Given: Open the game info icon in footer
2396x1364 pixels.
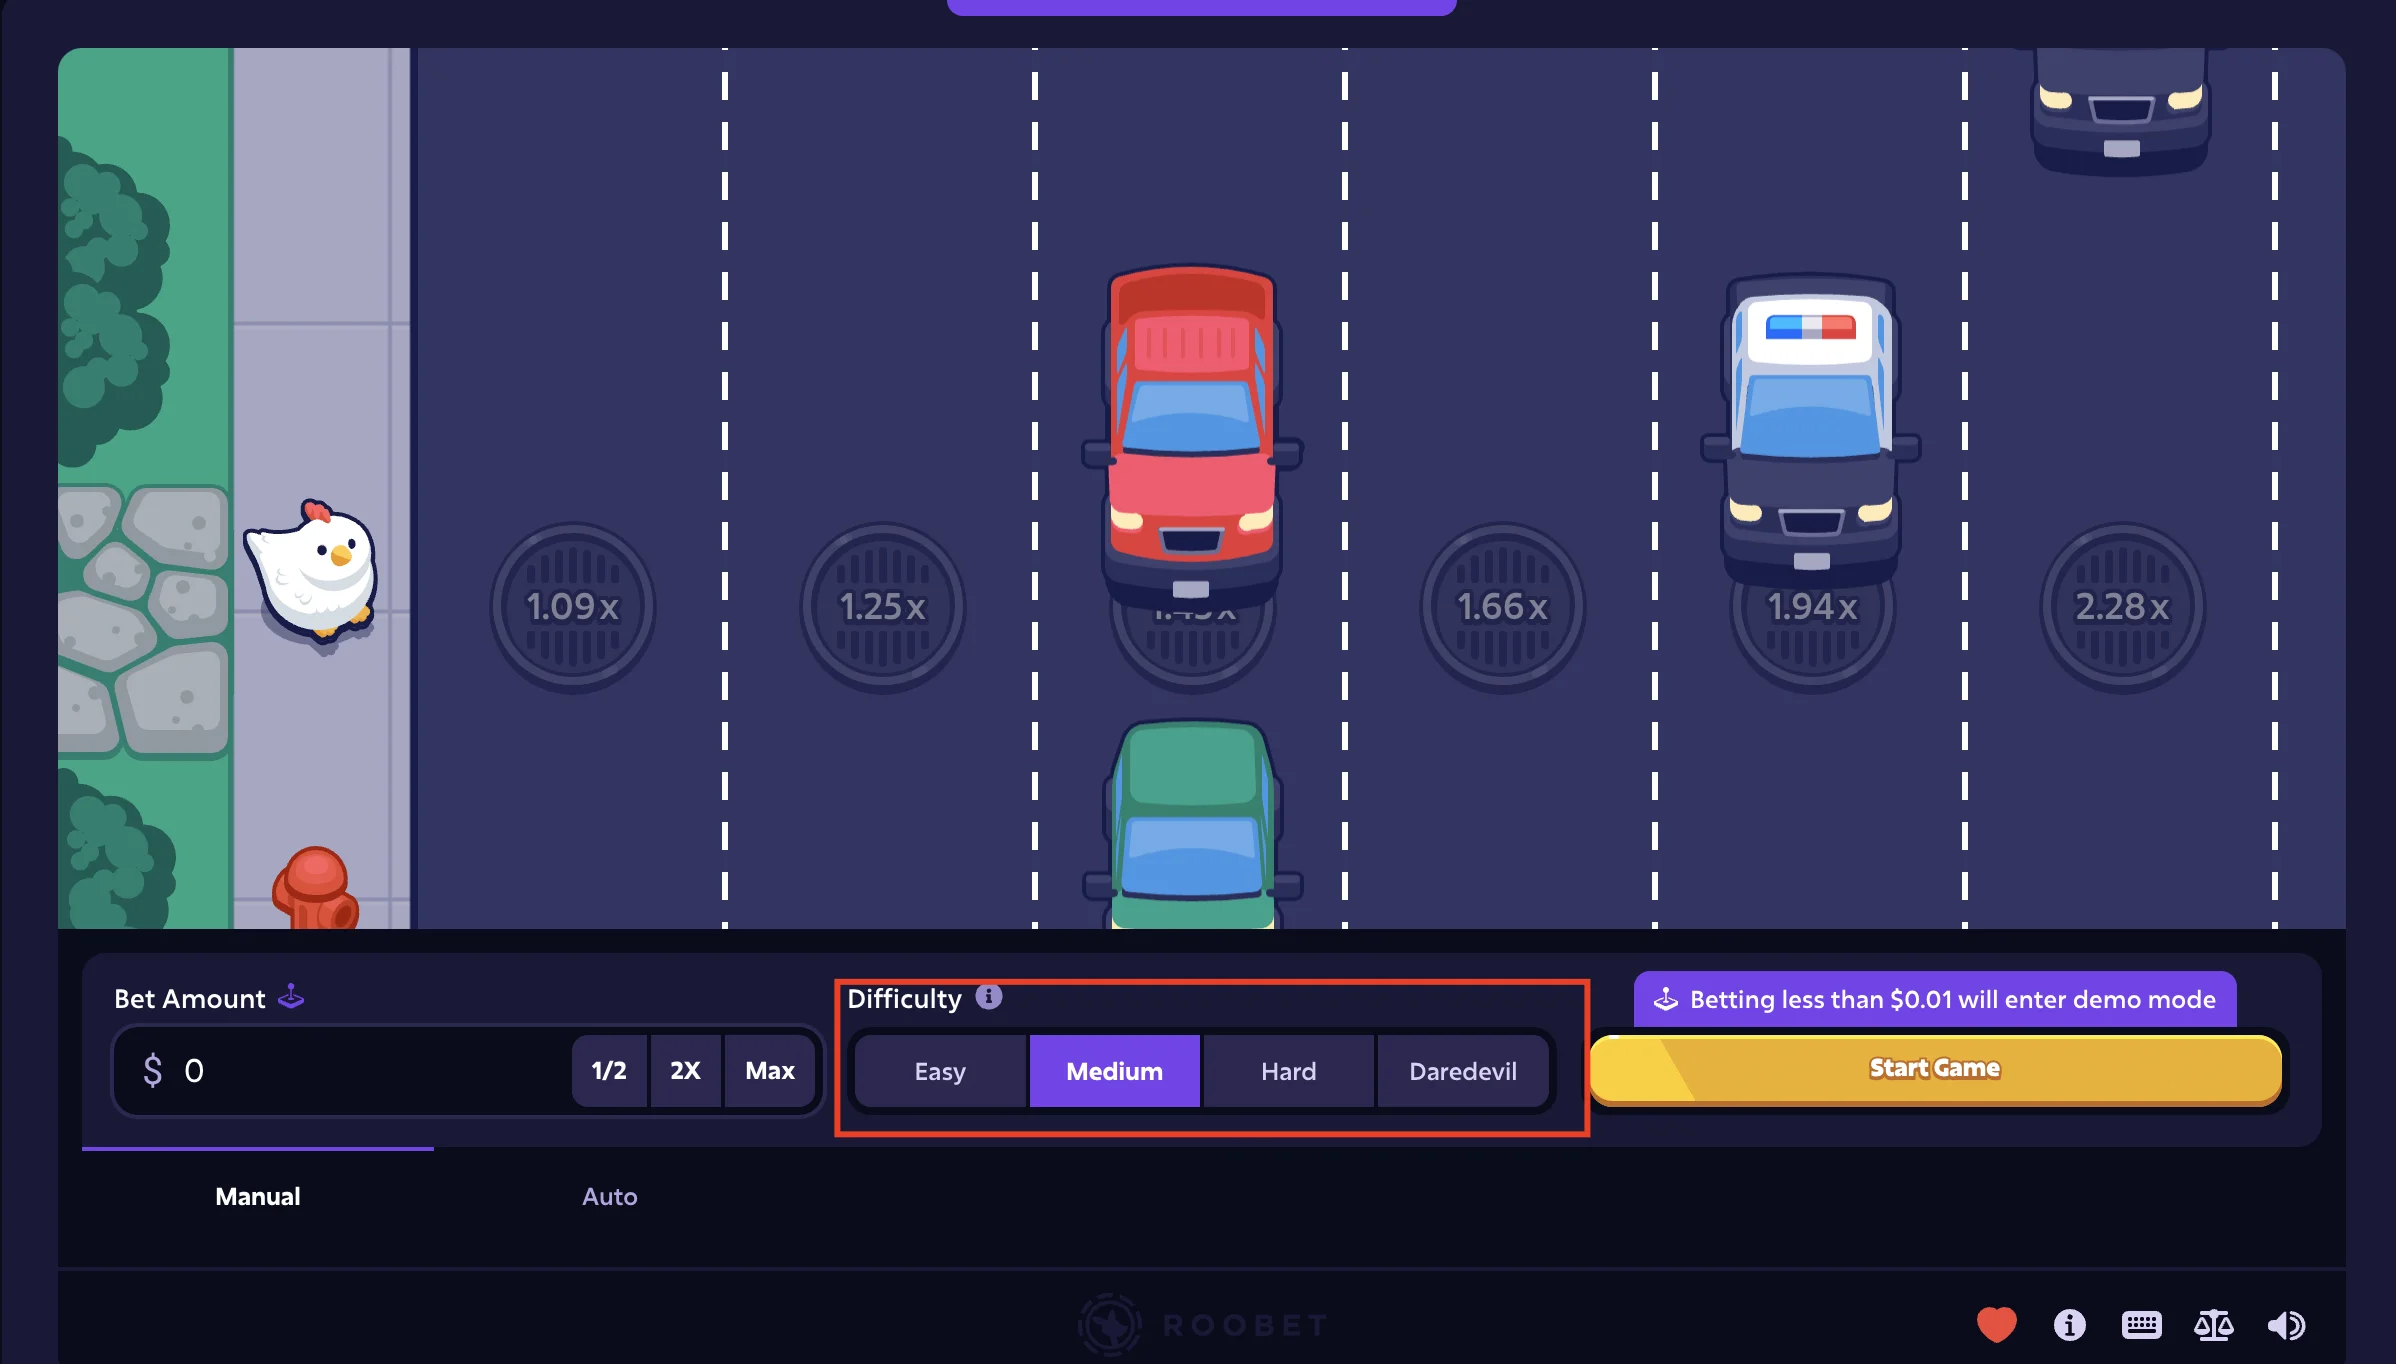Looking at the screenshot, I should [x=2069, y=1325].
